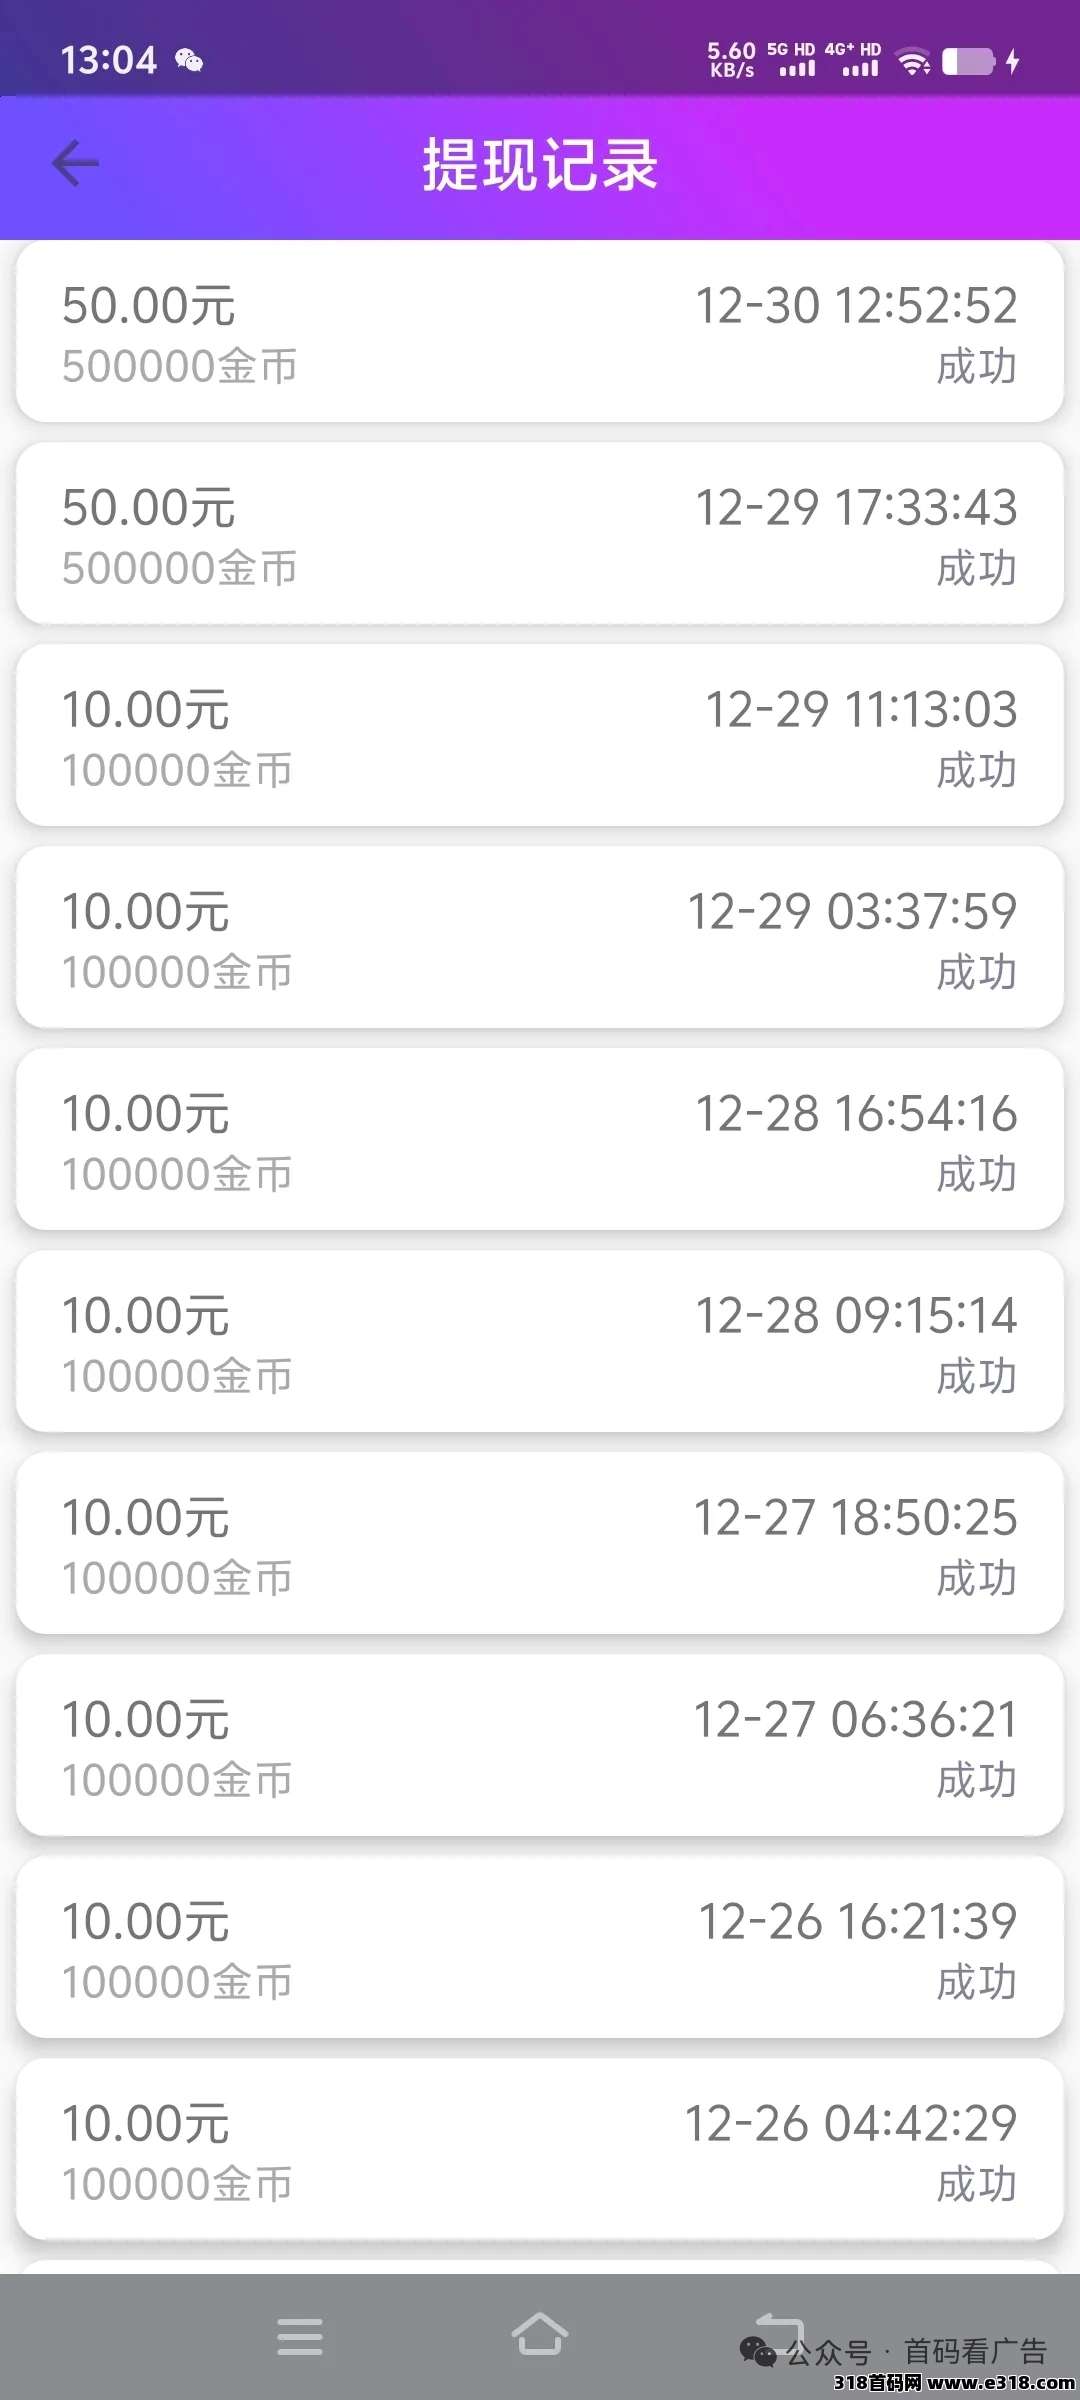The width and height of the screenshot is (1080, 2400).
Task: Open recent apps with menu navigation icon
Action: (x=300, y=2336)
